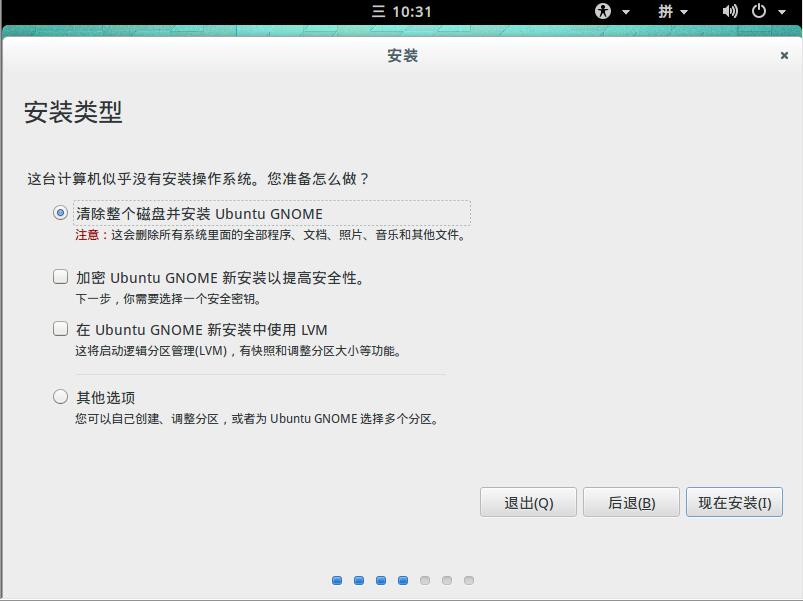The height and width of the screenshot is (601, 803).
Task: Click the last gray progress dot
Action: 469,580
